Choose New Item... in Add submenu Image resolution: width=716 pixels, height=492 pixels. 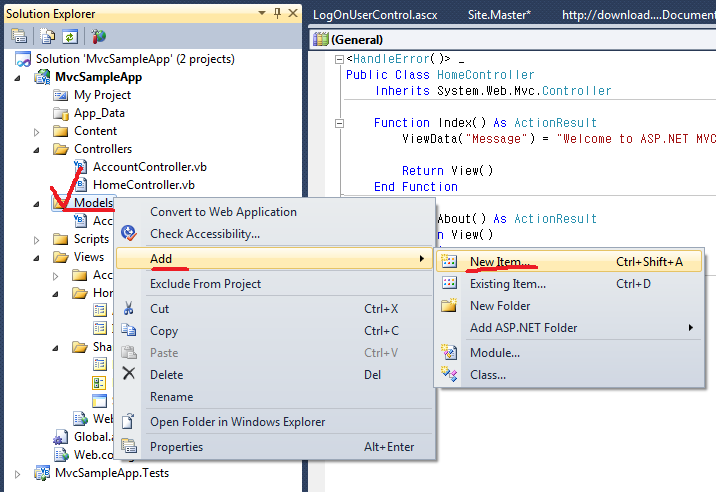click(569, 261)
